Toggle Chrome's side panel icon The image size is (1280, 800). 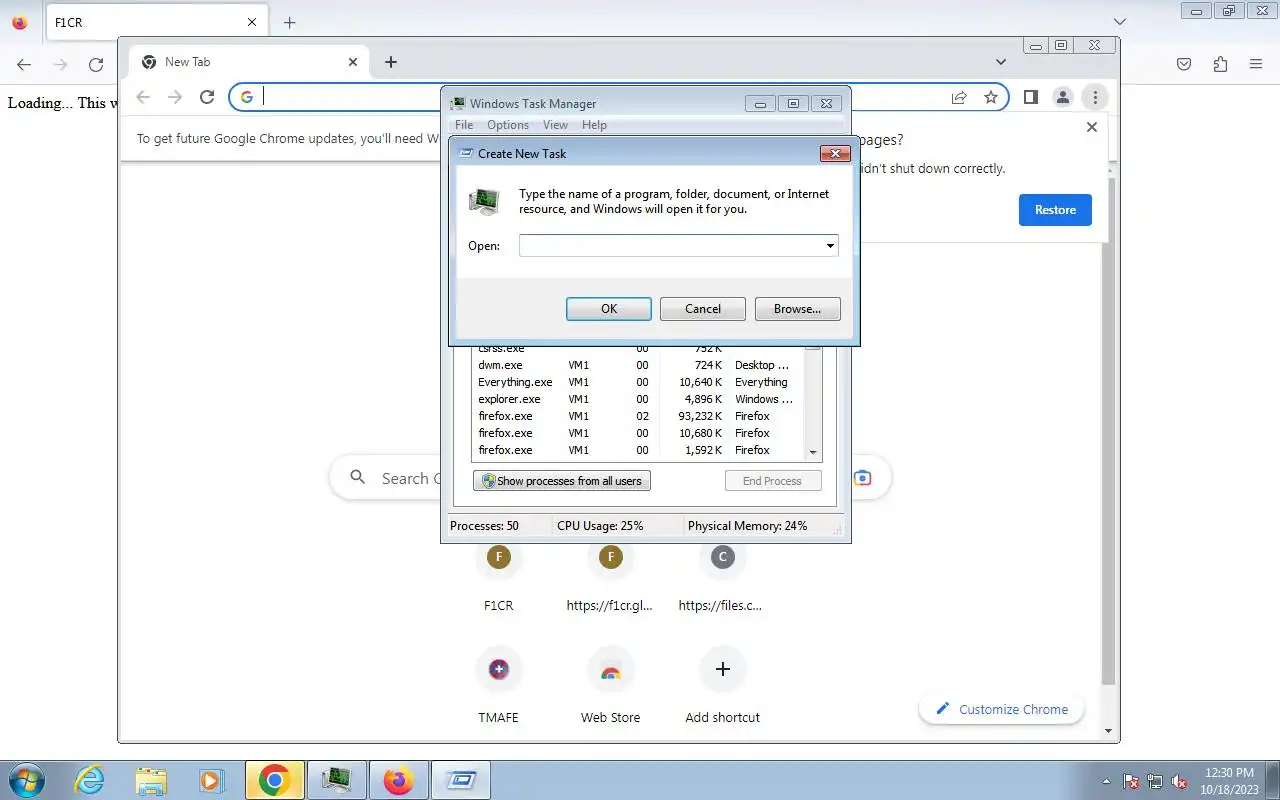click(1031, 97)
